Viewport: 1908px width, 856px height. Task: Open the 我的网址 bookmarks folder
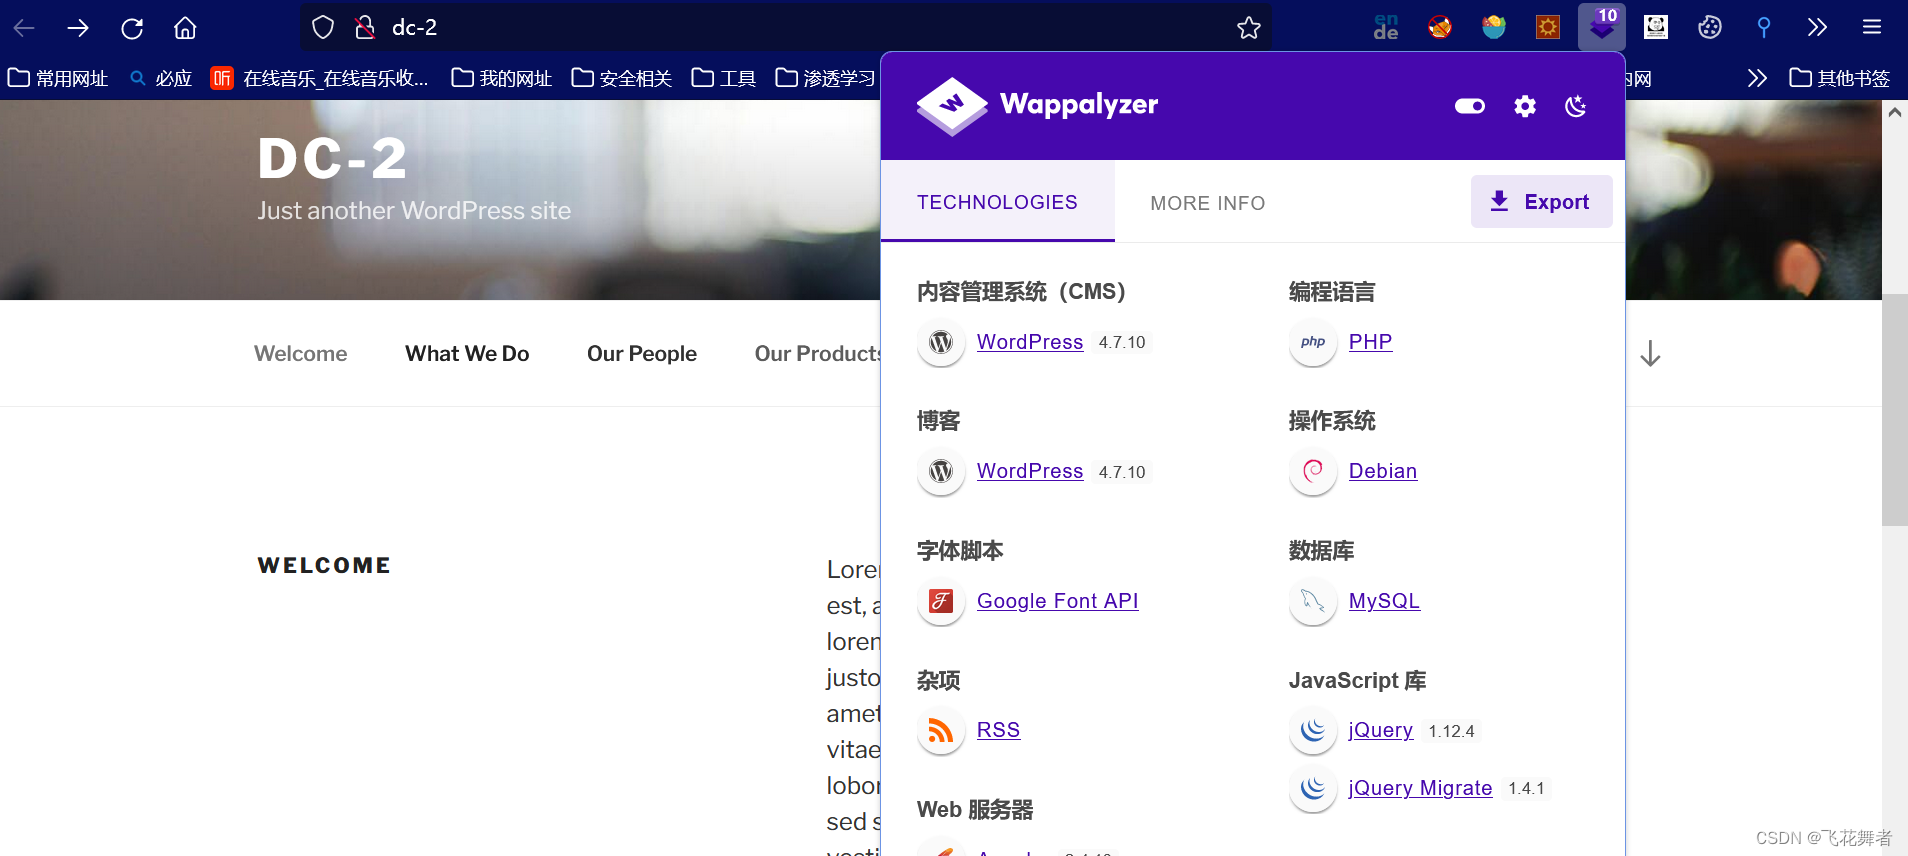502,78
